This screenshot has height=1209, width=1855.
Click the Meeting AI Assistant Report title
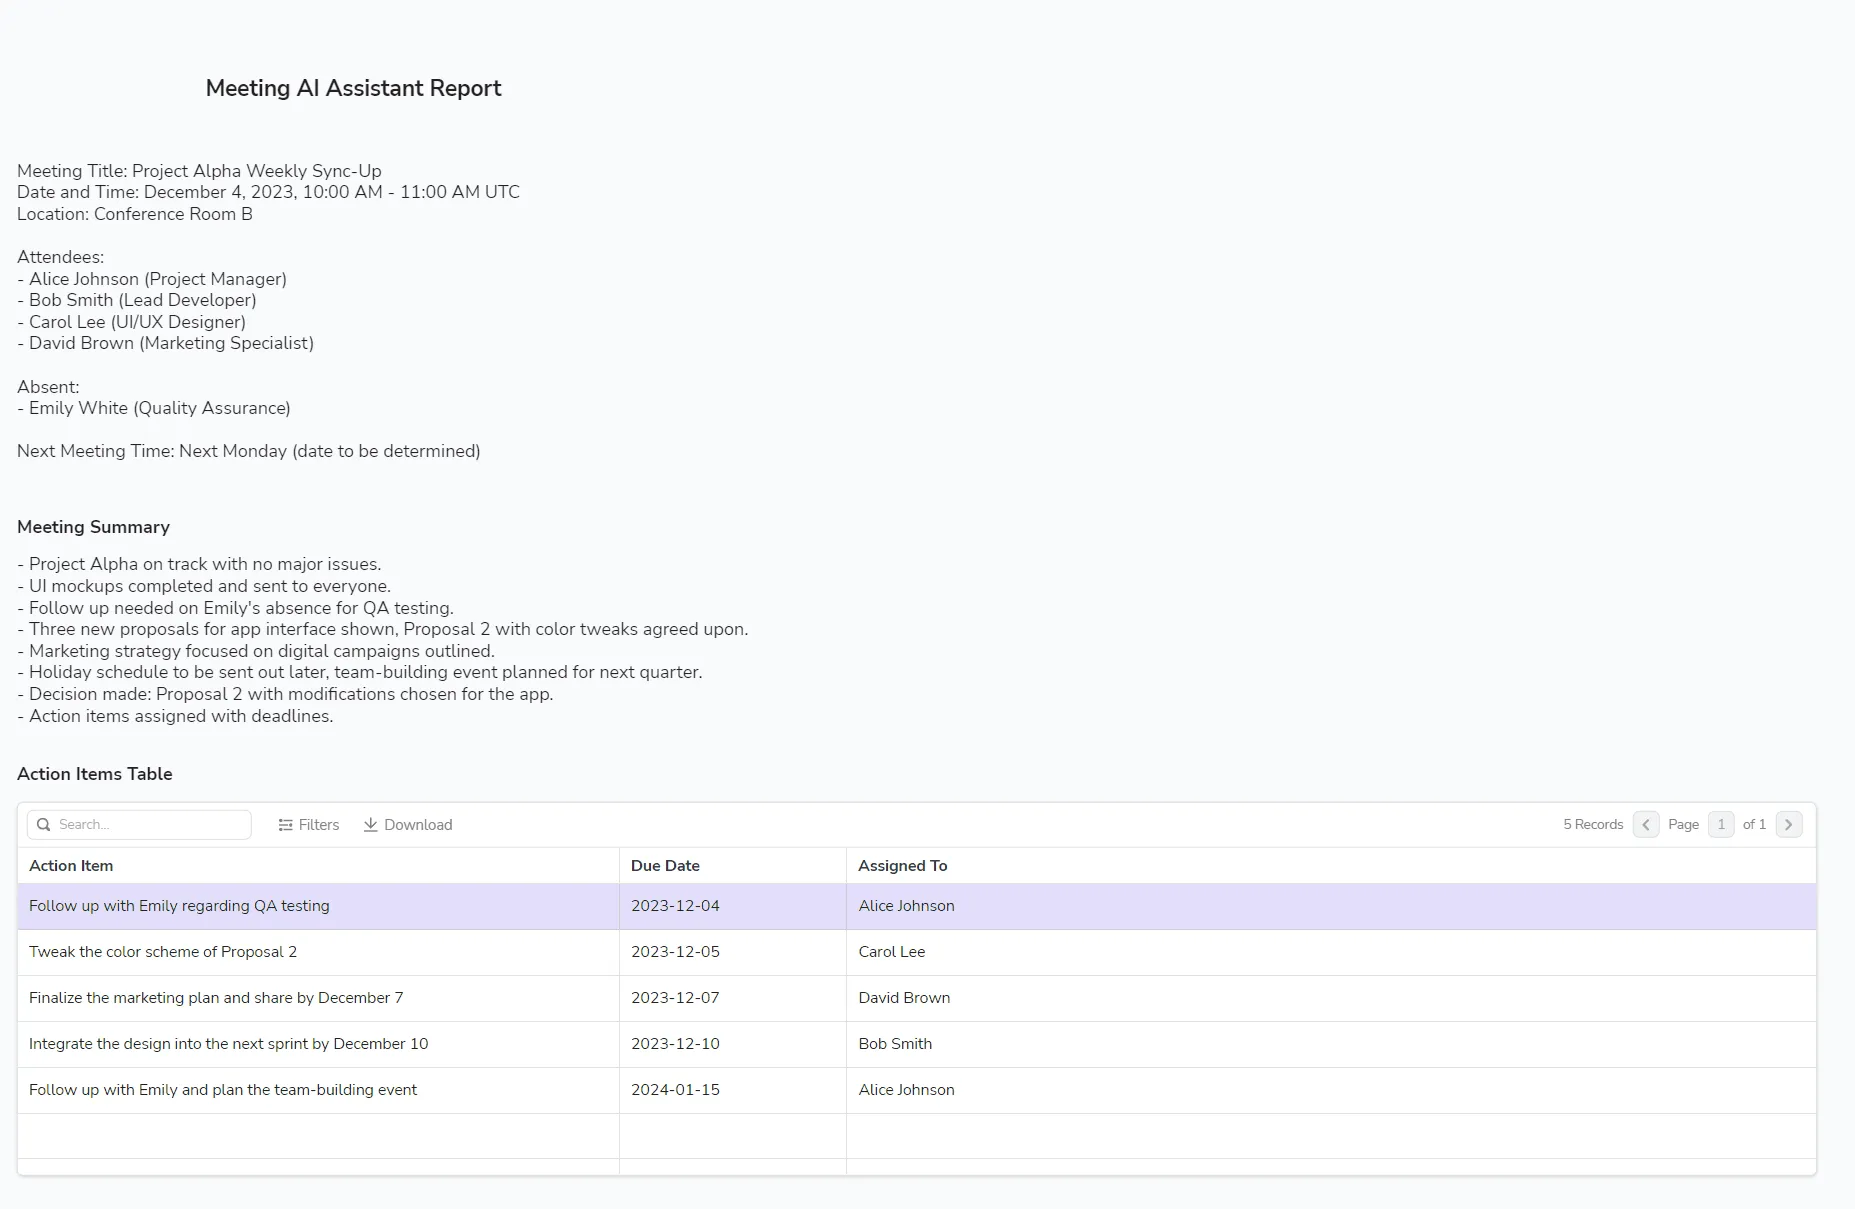tap(353, 88)
